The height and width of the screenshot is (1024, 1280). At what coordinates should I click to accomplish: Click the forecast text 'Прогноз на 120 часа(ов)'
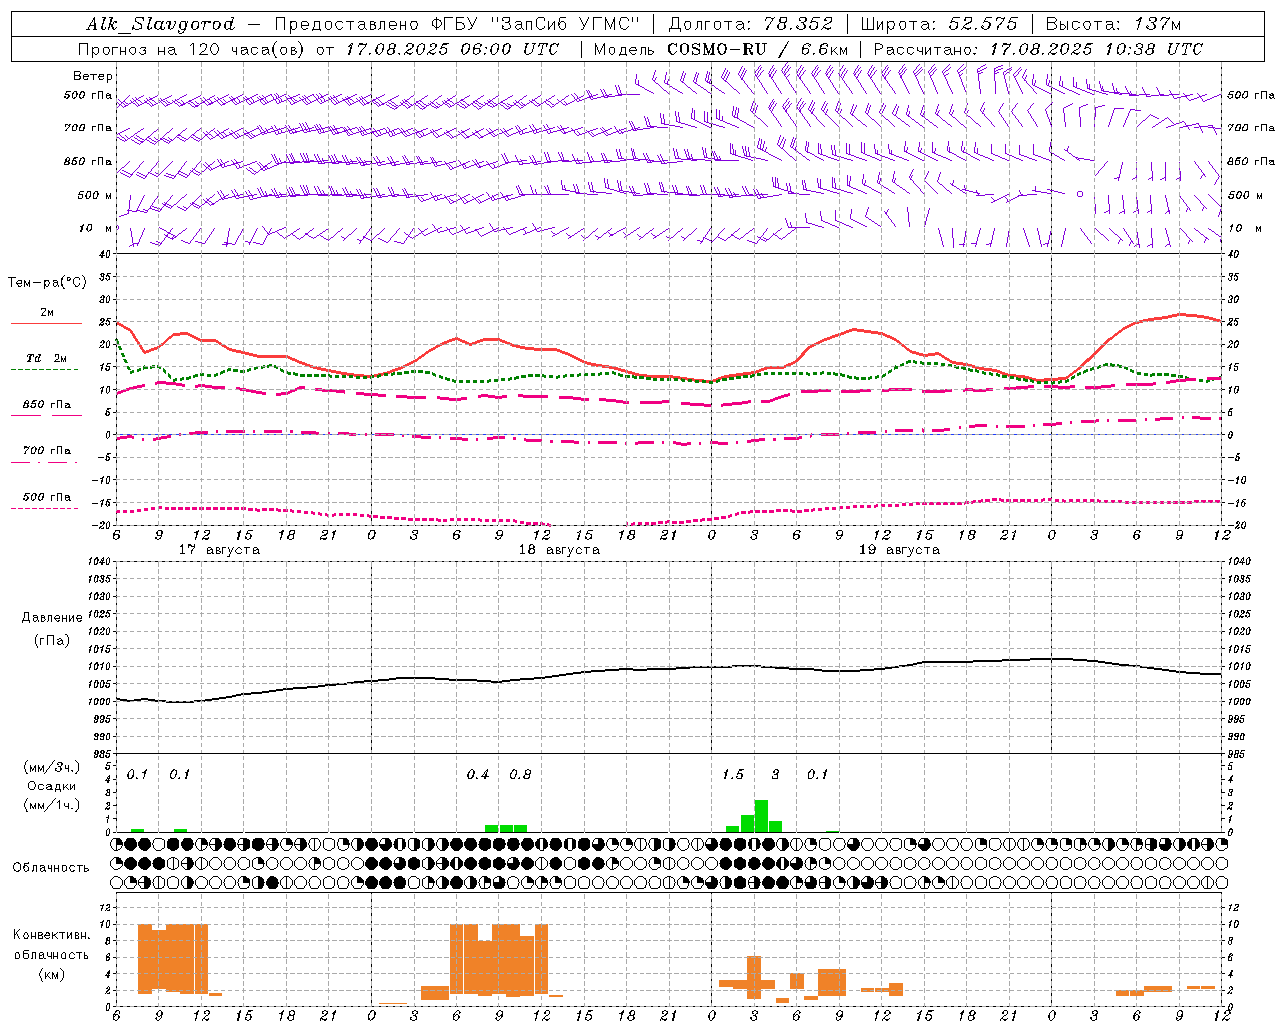coord(193,49)
